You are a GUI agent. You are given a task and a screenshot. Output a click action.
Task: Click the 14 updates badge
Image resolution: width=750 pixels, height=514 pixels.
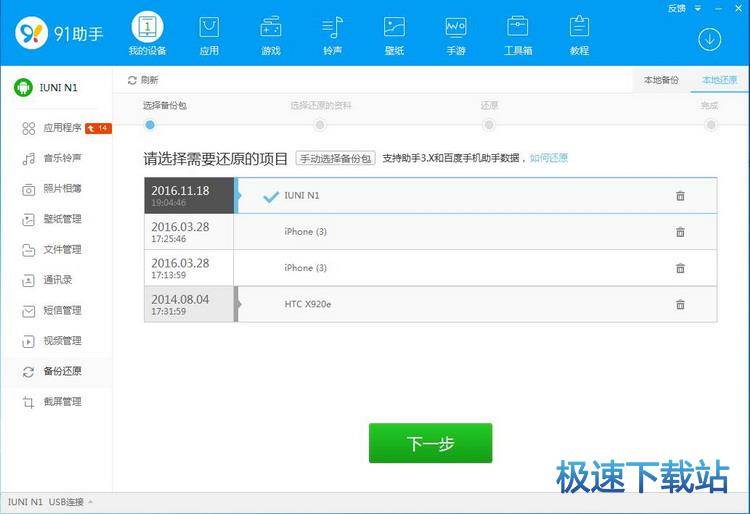[x=98, y=128]
